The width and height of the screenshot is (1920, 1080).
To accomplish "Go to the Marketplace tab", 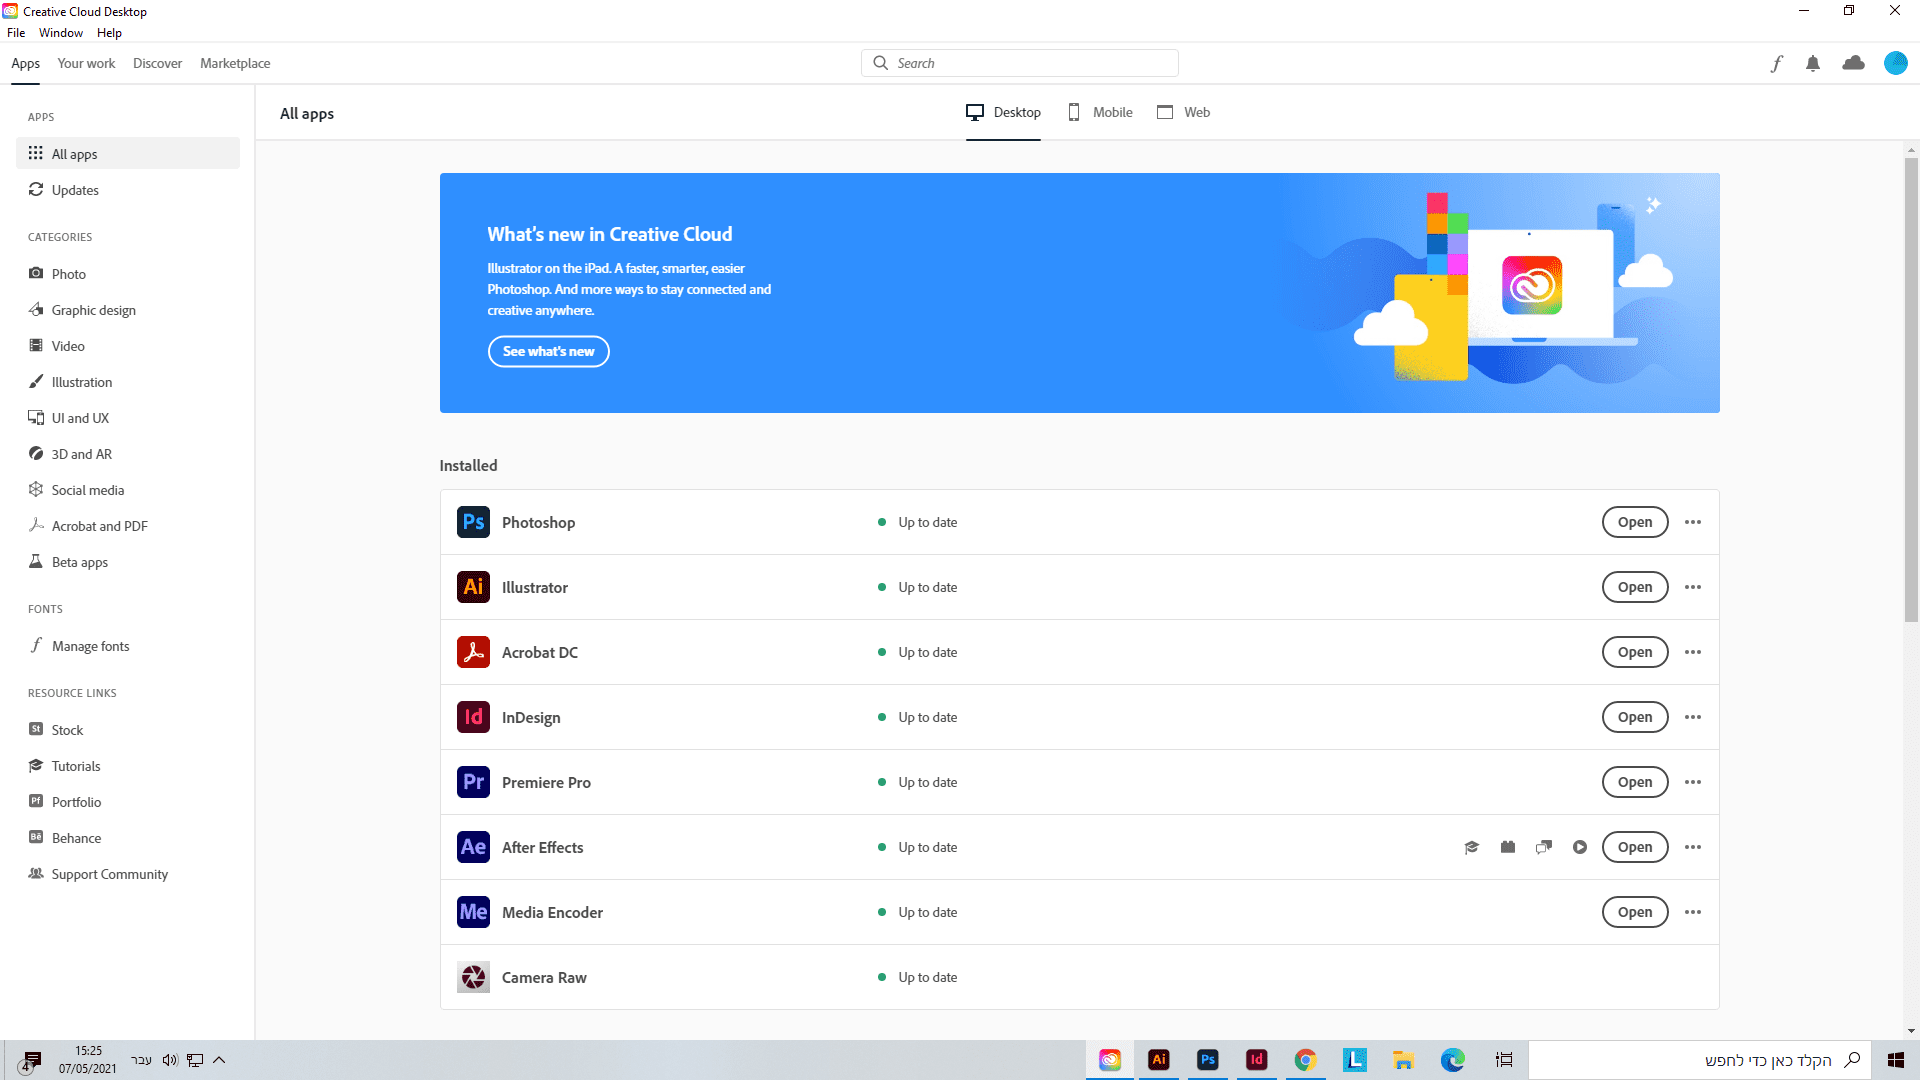I will 235,63.
